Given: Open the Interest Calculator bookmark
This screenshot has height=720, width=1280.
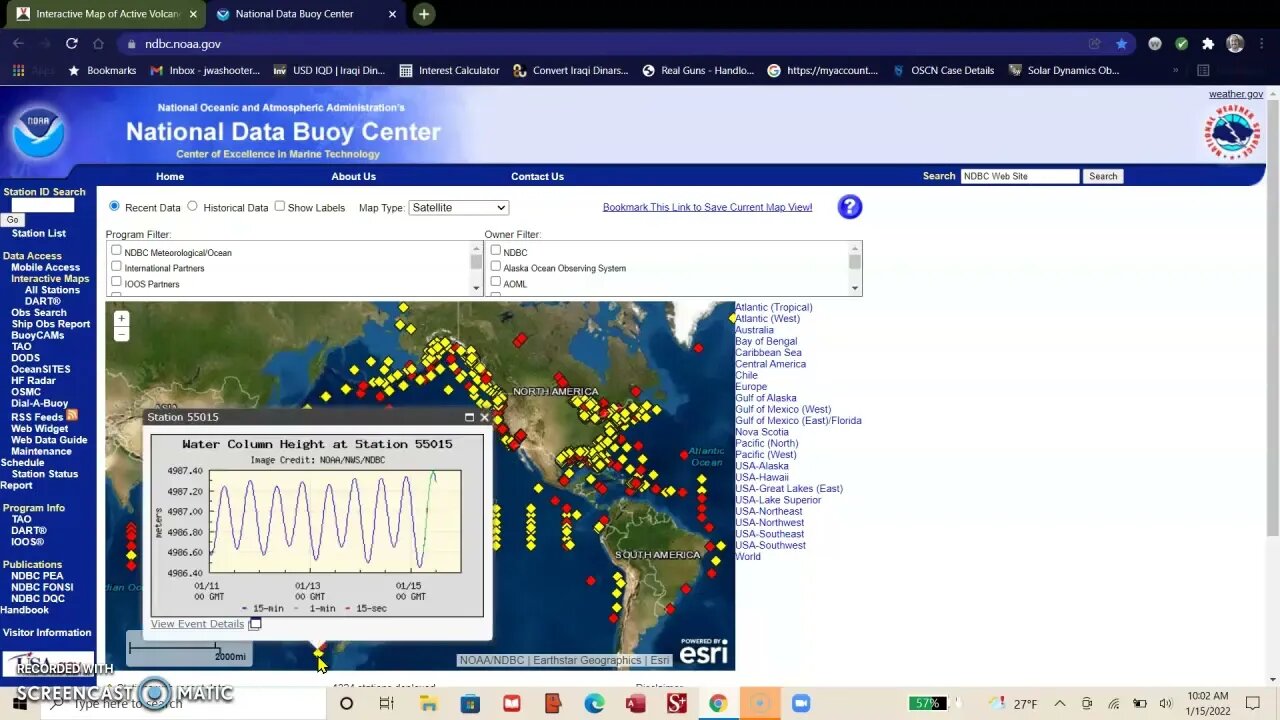Looking at the screenshot, I should click(449, 70).
